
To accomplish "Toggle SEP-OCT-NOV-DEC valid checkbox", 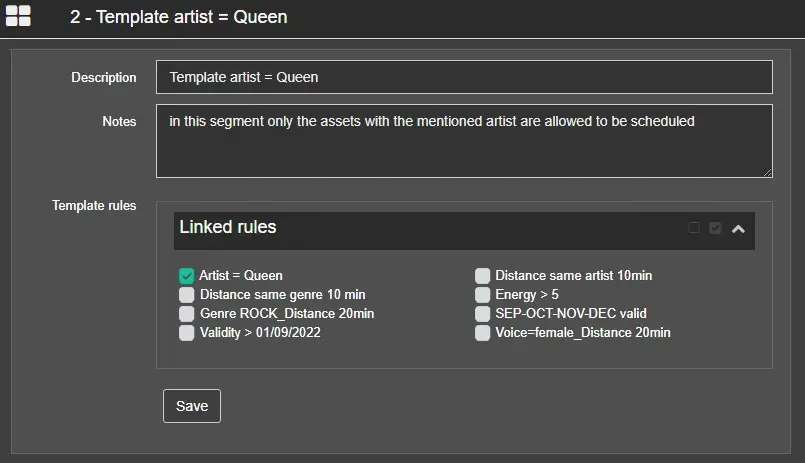I will click(483, 314).
